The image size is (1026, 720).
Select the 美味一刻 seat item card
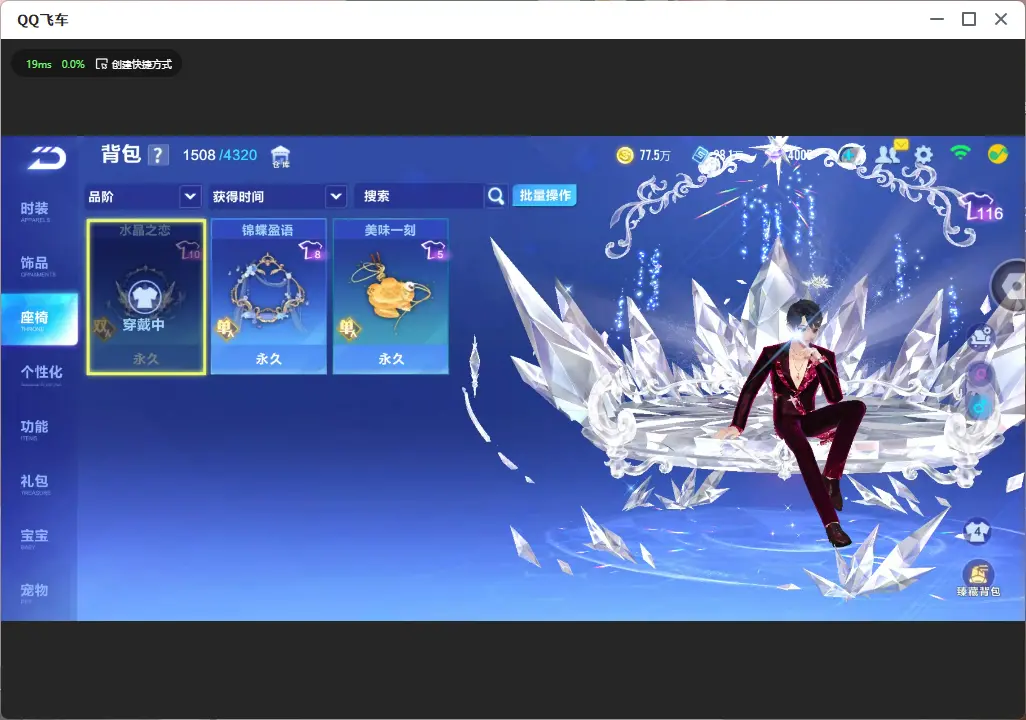coord(391,297)
